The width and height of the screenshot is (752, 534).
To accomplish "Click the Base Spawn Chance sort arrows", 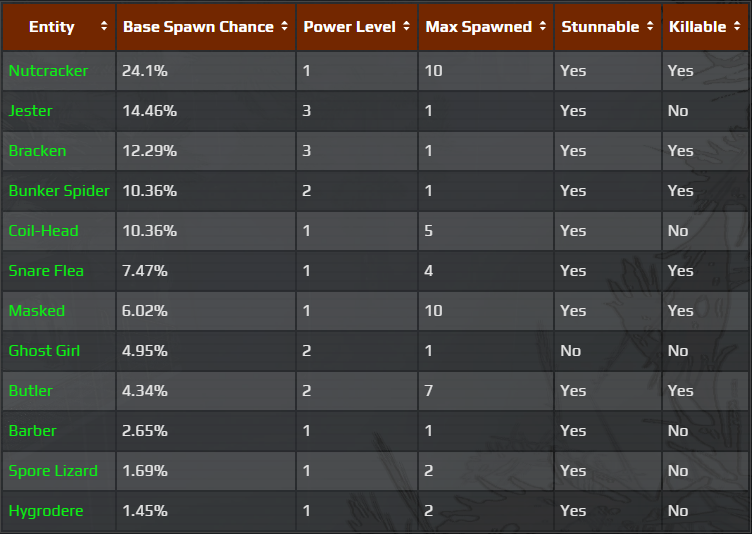I will coord(285,27).
